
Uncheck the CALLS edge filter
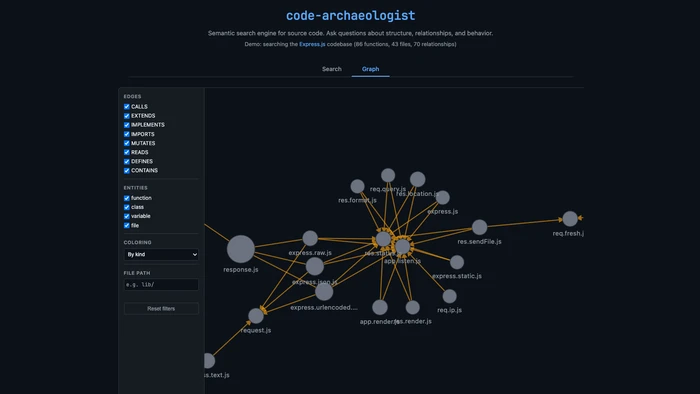click(127, 107)
